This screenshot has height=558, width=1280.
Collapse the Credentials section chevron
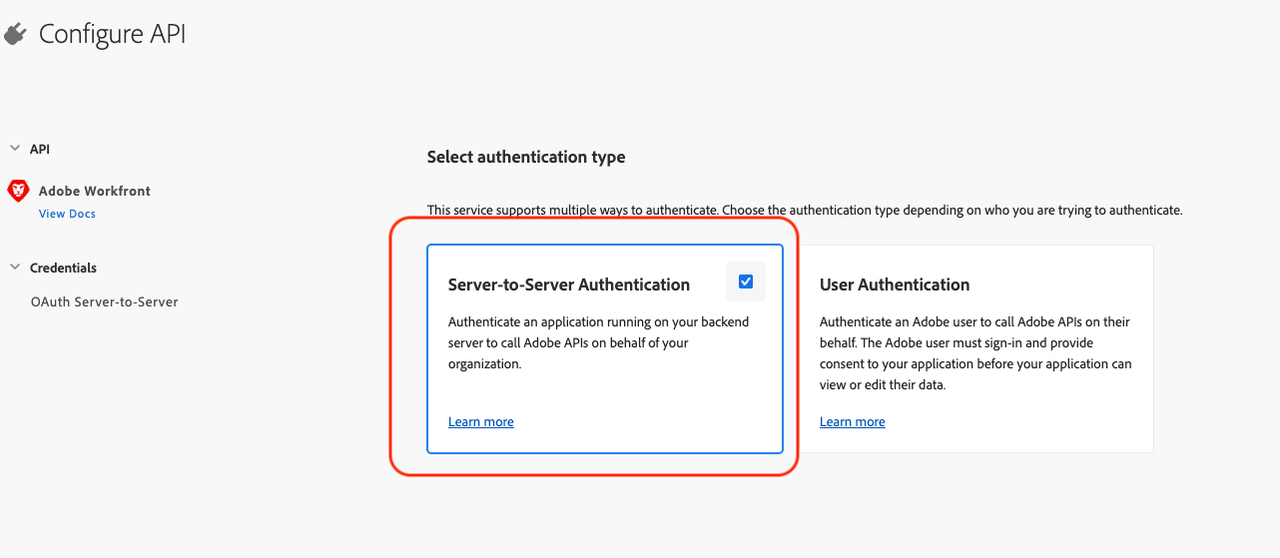tap(15, 267)
